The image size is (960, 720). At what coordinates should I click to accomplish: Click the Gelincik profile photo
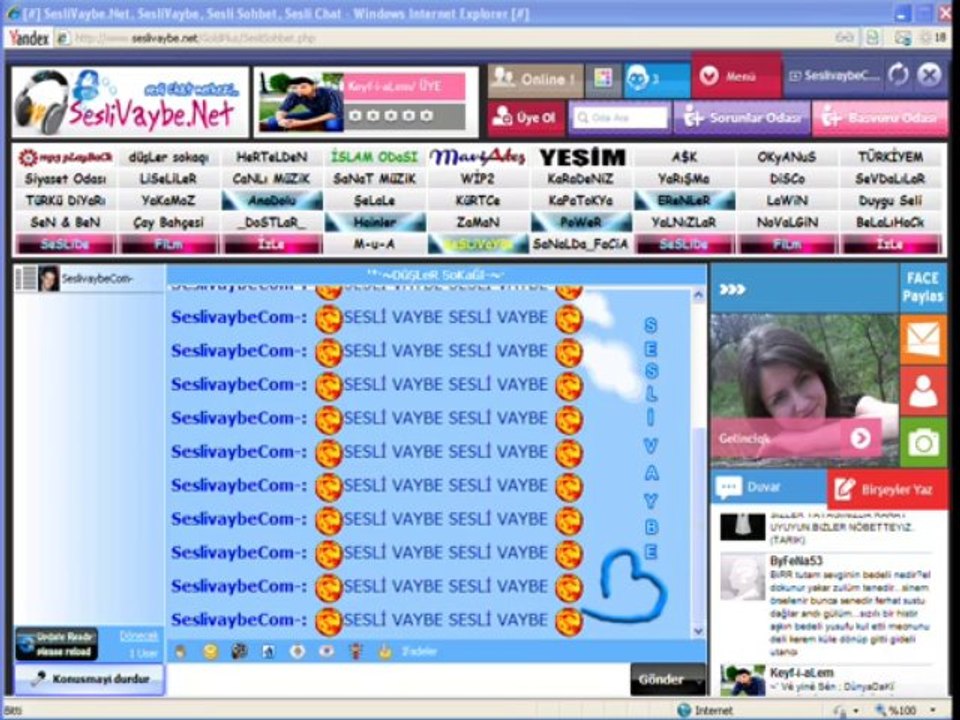tap(803, 392)
